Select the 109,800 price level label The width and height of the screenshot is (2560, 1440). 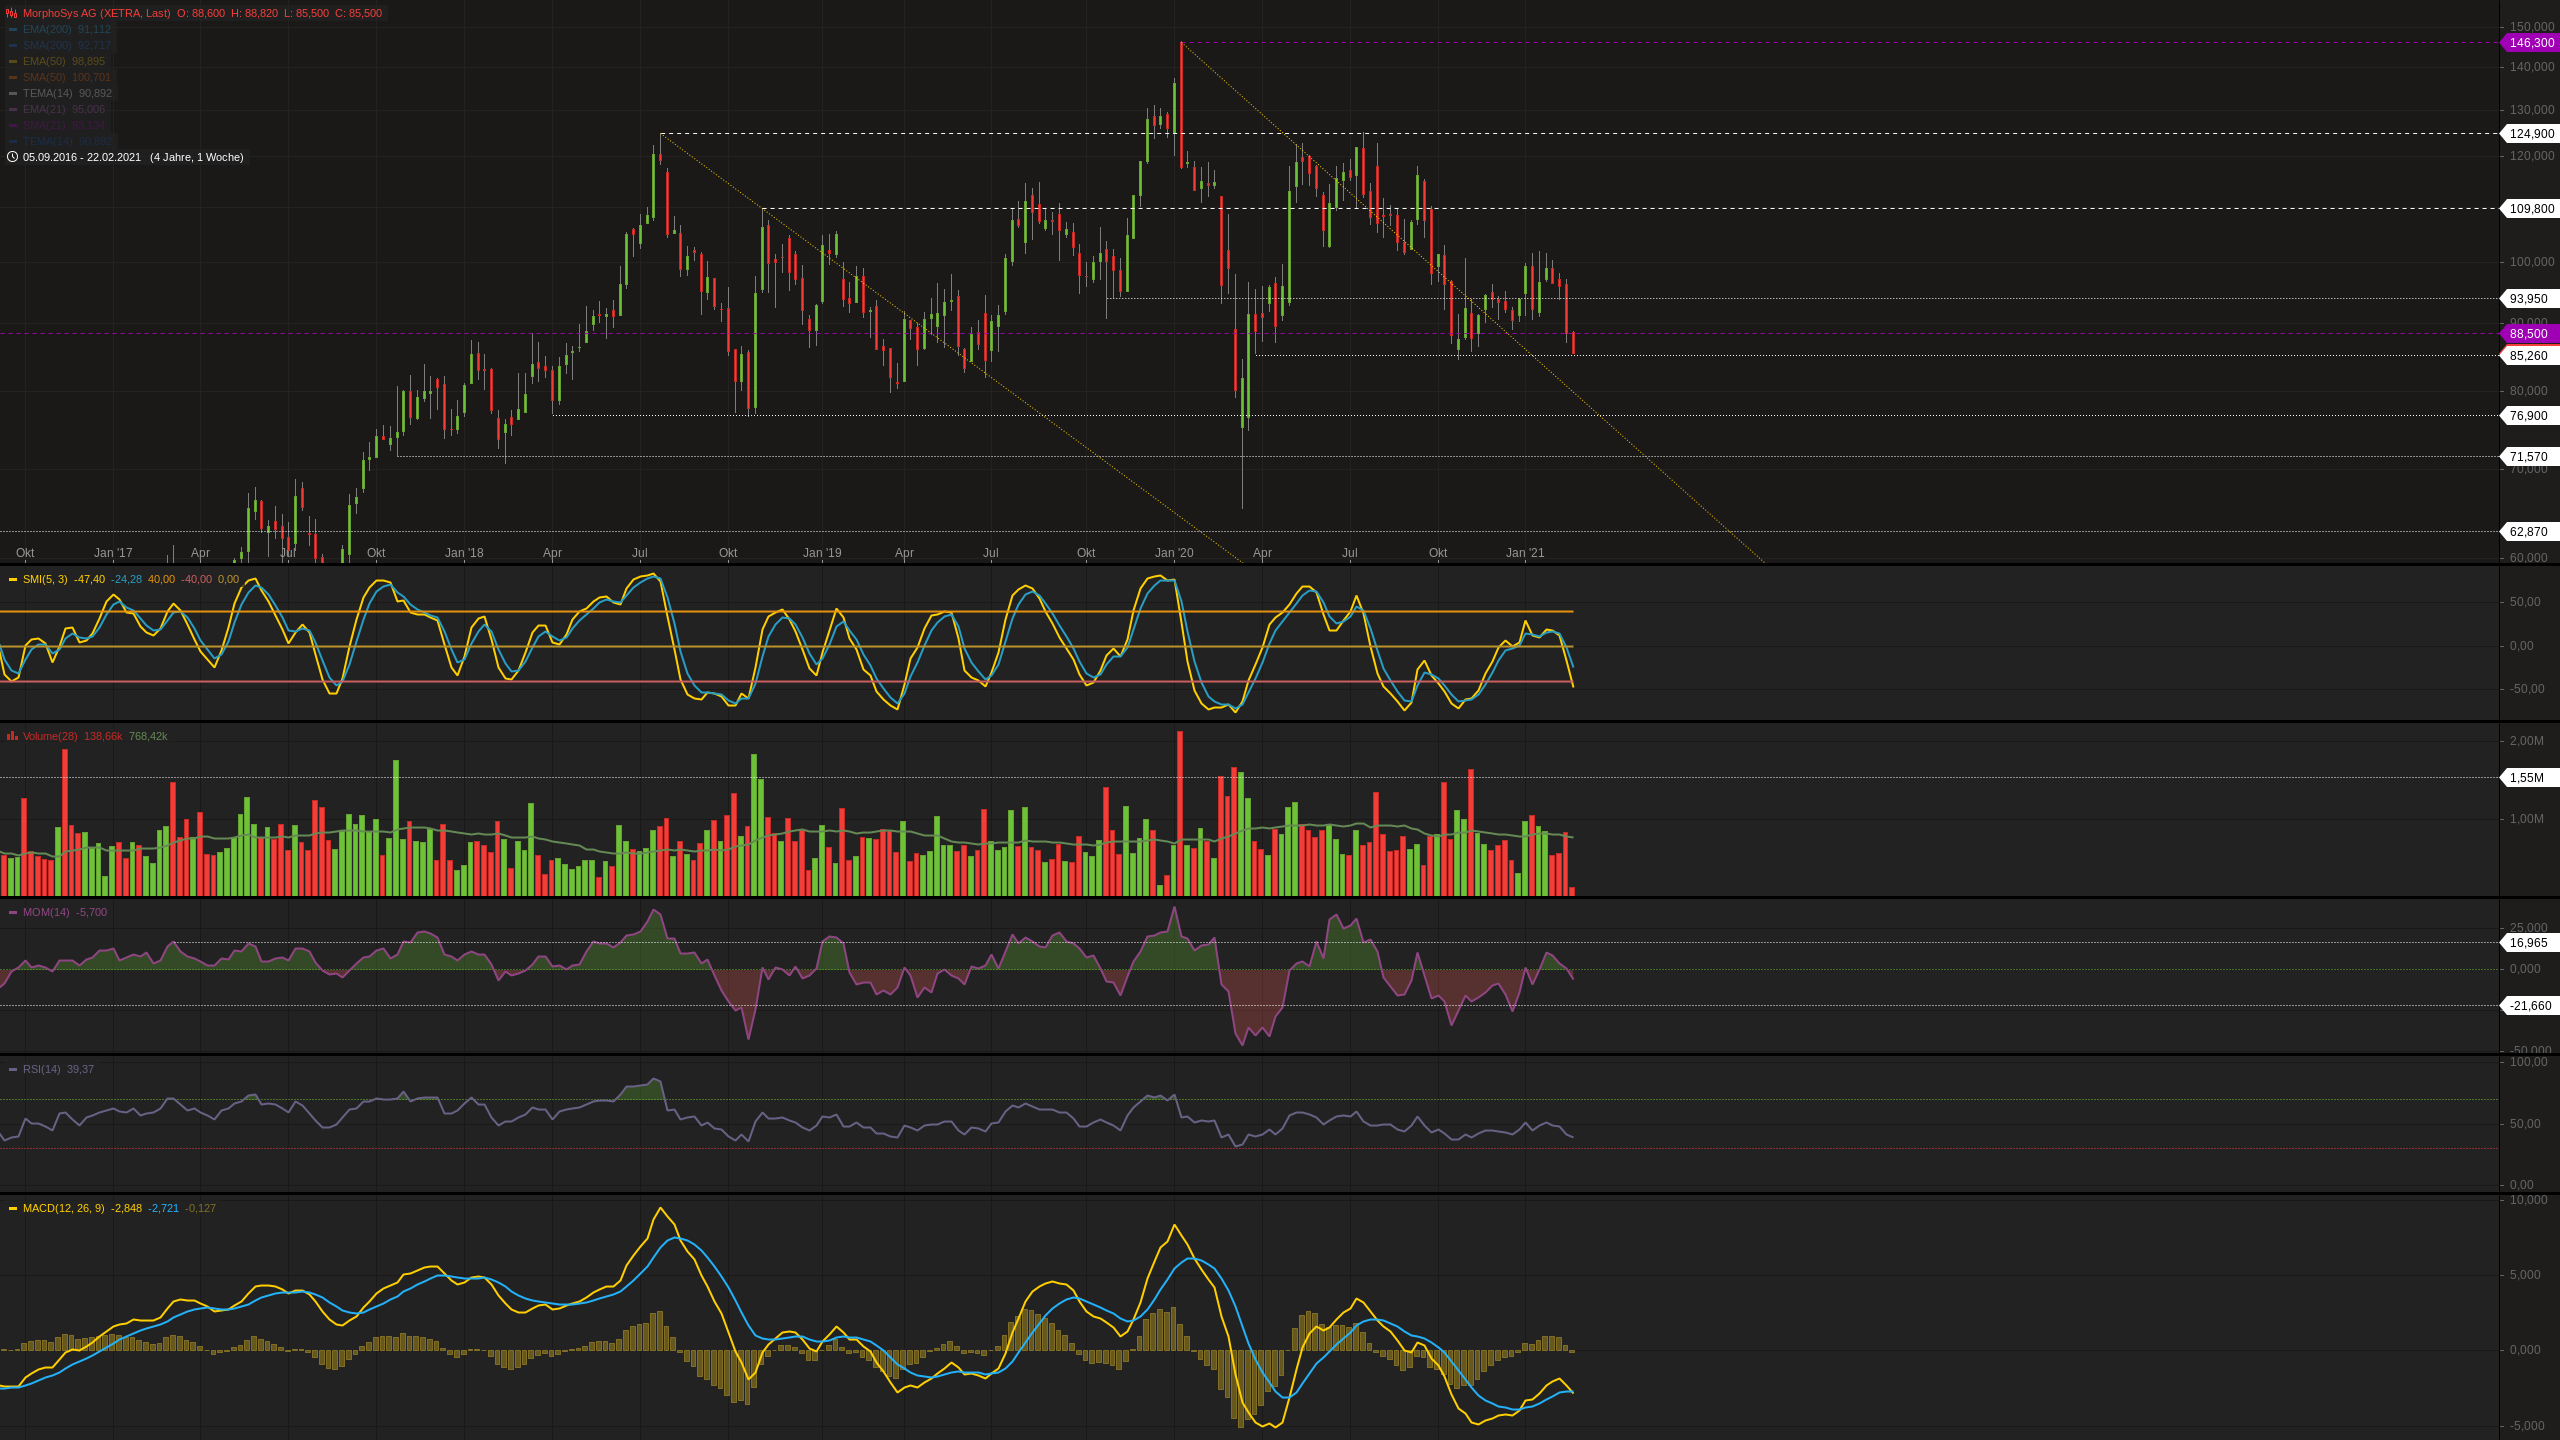pos(2531,209)
